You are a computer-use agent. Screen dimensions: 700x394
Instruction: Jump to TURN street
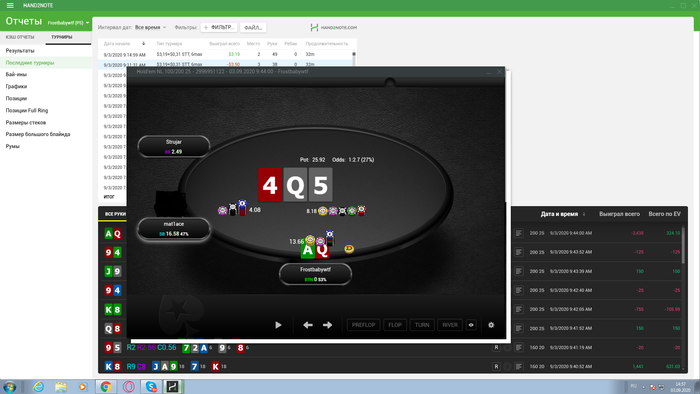pyautogui.click(x=422, y=325)
